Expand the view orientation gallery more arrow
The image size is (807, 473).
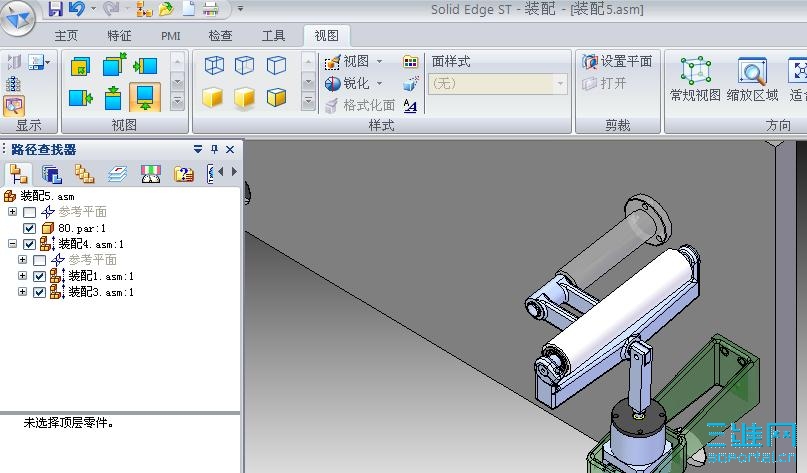coord(177,101)
